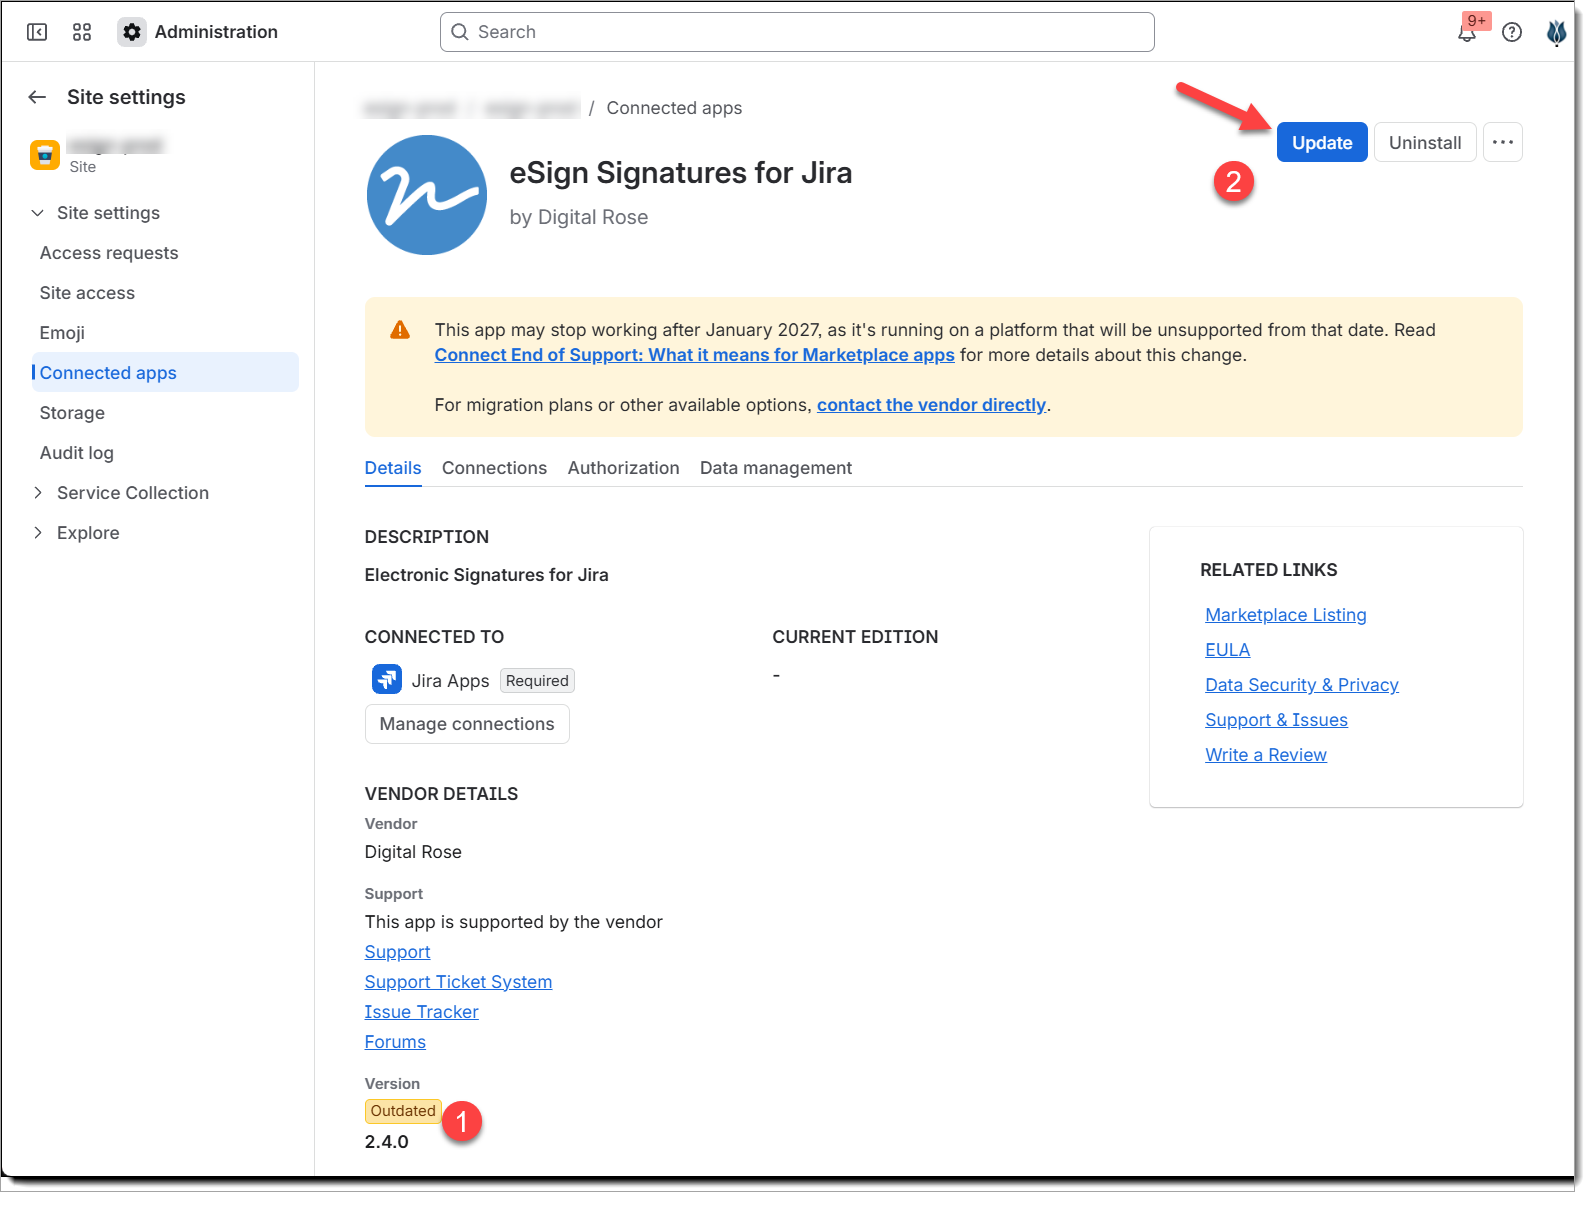The height and width of the screenshot is (1207, 1590).
Task: Open the Connect End of Support link
Action: (695, 355)
